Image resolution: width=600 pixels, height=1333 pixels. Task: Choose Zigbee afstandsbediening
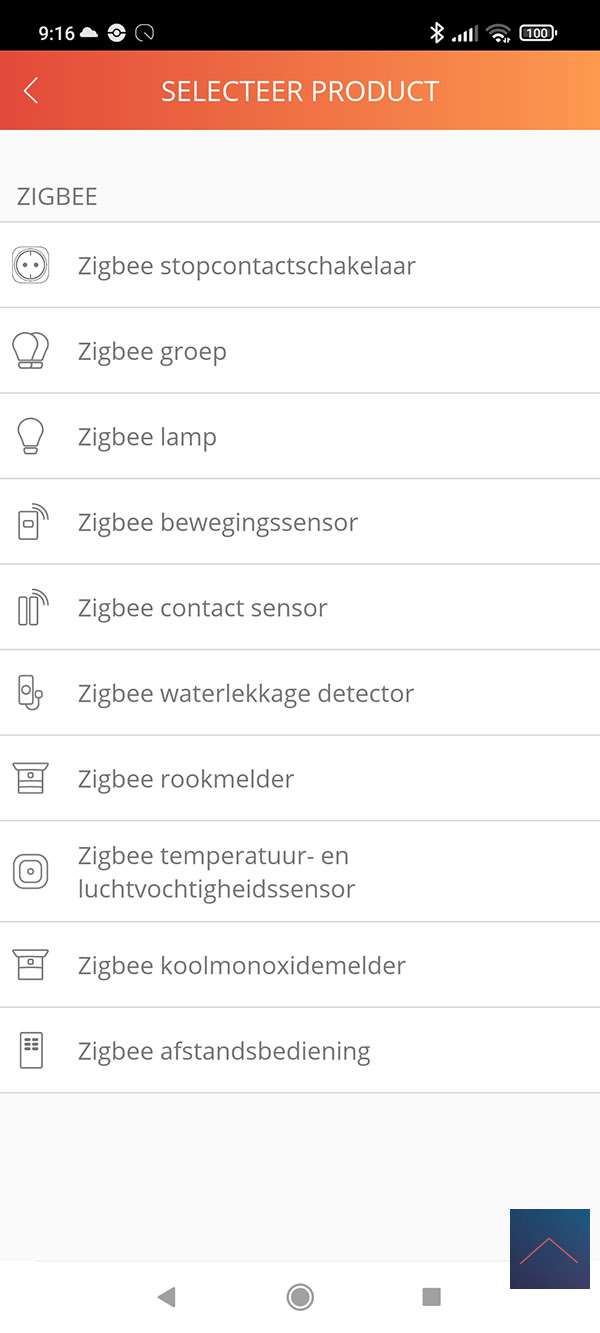pos(224,1051)
